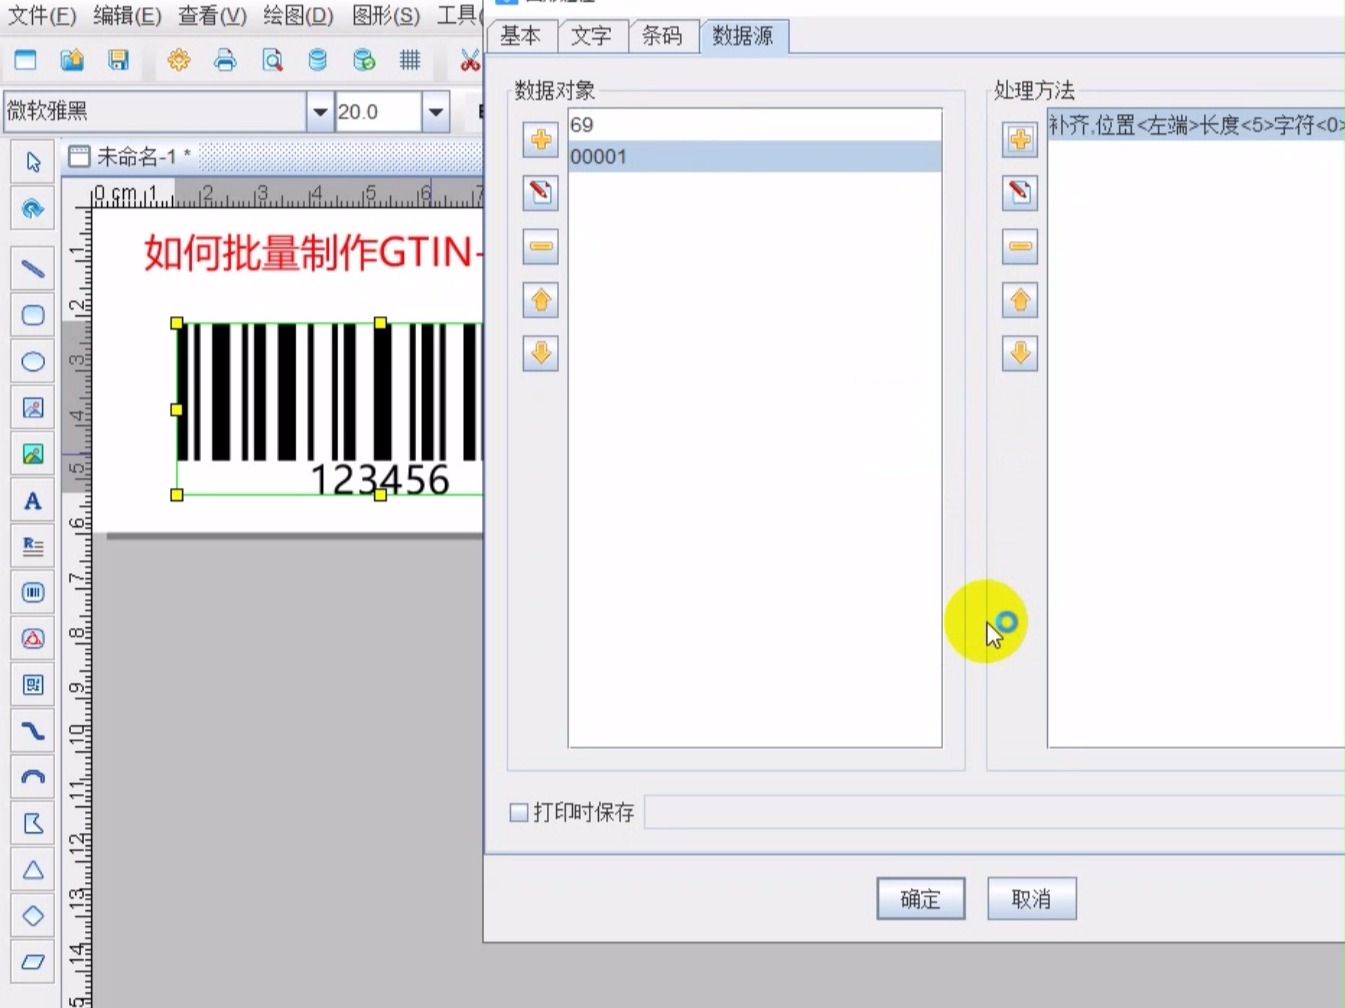Edit the selected processing method
This screenshot has width=1345, height=1008.
click(x=1020, y=192)
